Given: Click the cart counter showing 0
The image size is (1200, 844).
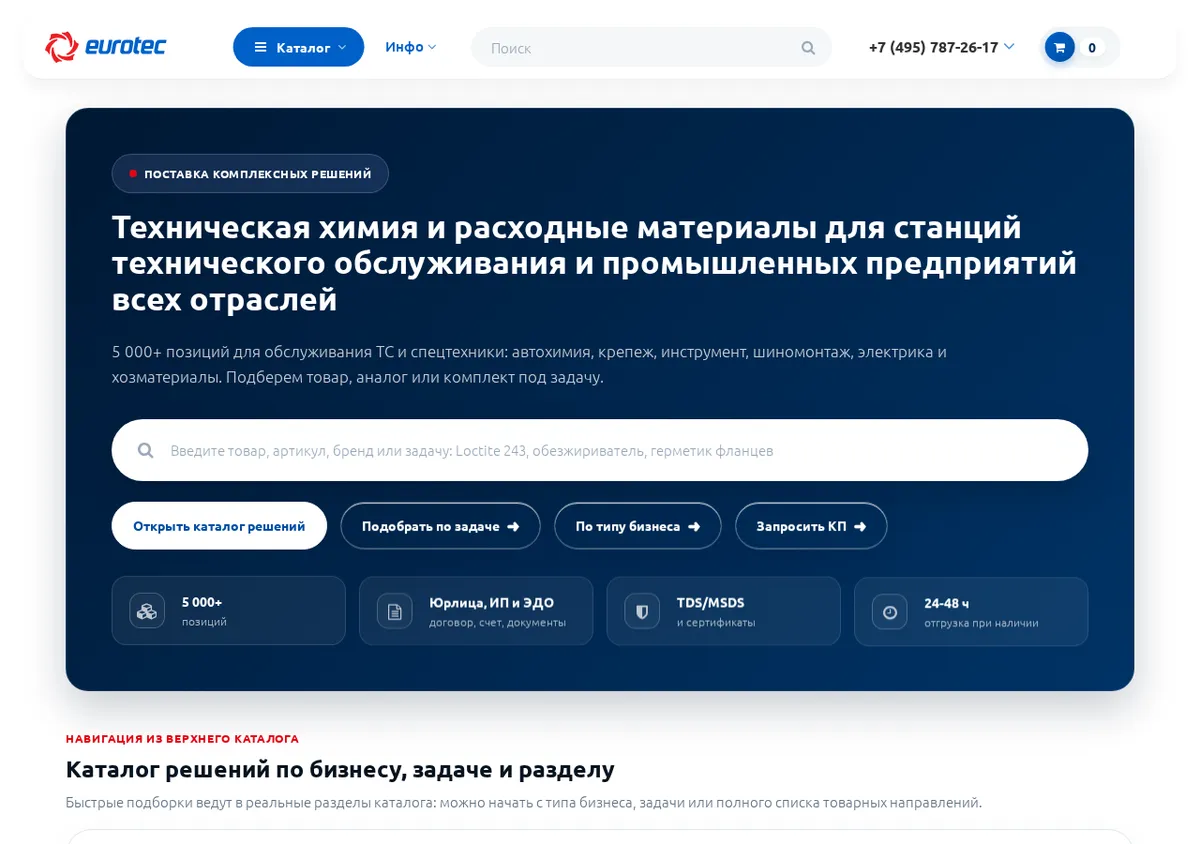Looking at the screenshot, I should tap(1092, 47).
